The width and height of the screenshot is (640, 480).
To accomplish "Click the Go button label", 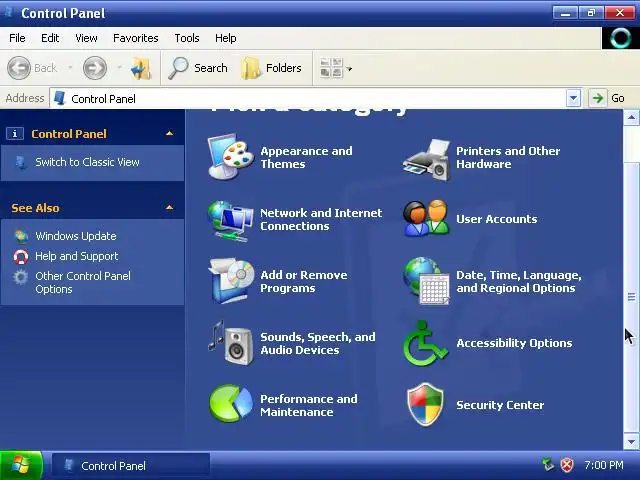I will pyautogui.click(x=618, y=98).
